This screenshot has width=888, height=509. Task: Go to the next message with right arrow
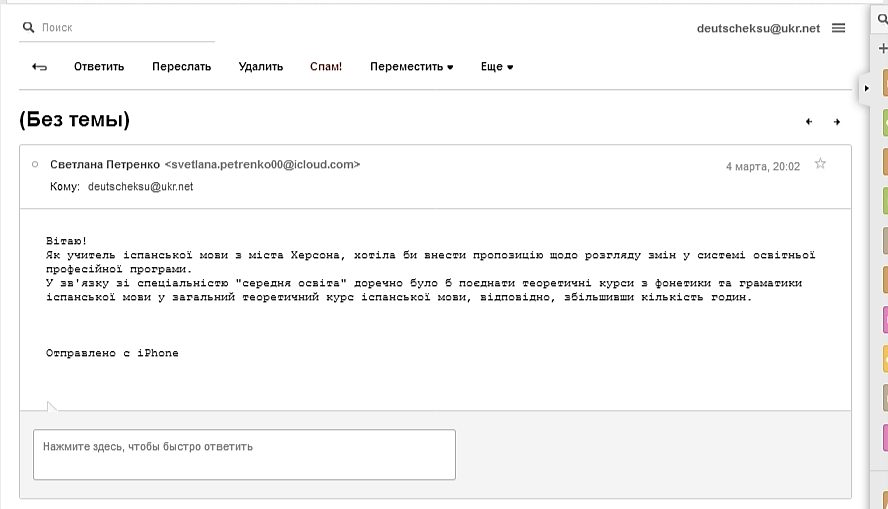pyautogui.click(x=836, y=122)
